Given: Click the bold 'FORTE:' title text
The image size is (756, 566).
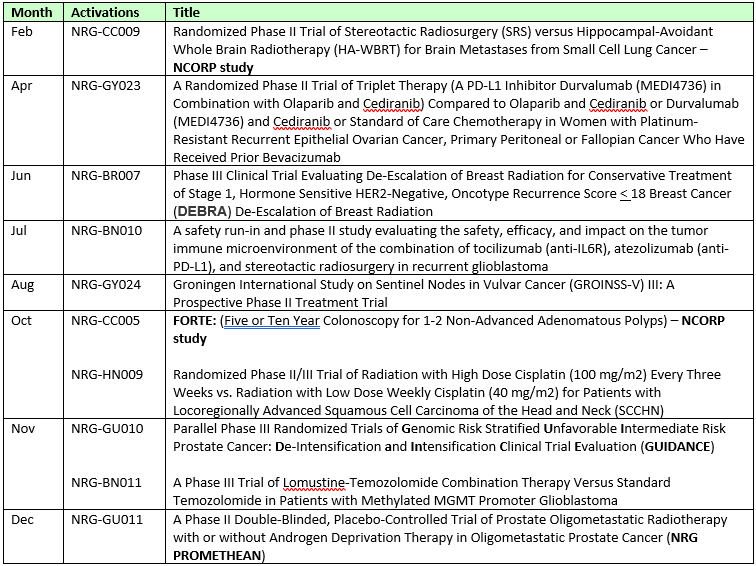Looking at the screenshot, I should pos(195,321).
